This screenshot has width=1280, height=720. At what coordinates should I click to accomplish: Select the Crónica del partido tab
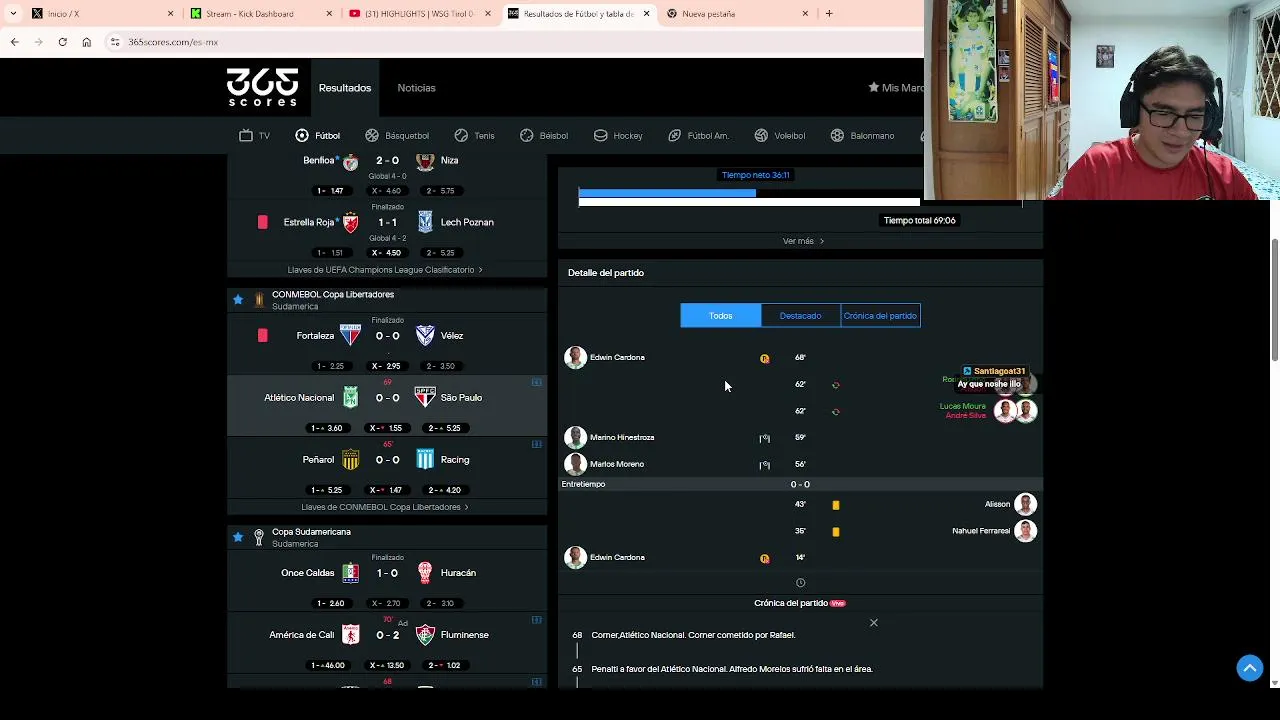point(880,316)
